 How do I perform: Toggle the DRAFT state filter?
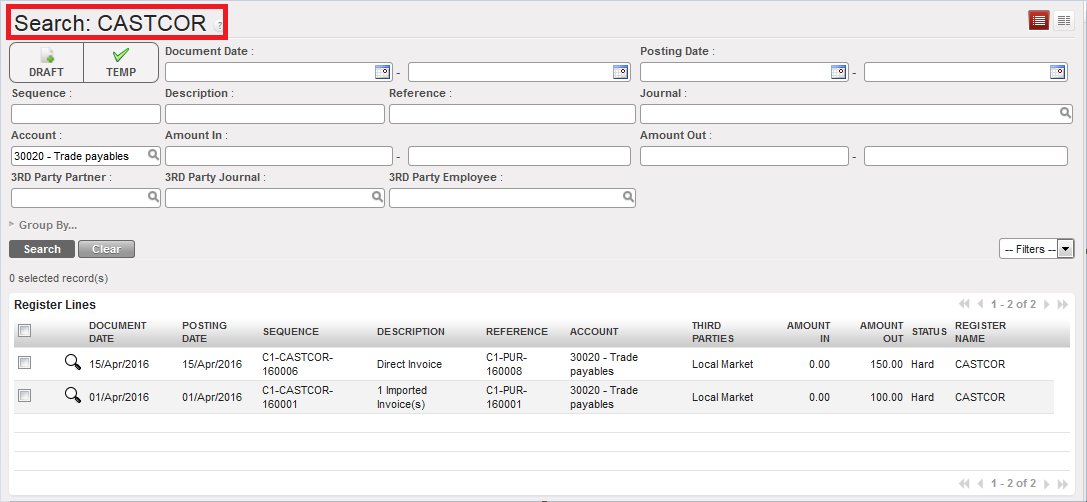point(46,62)
